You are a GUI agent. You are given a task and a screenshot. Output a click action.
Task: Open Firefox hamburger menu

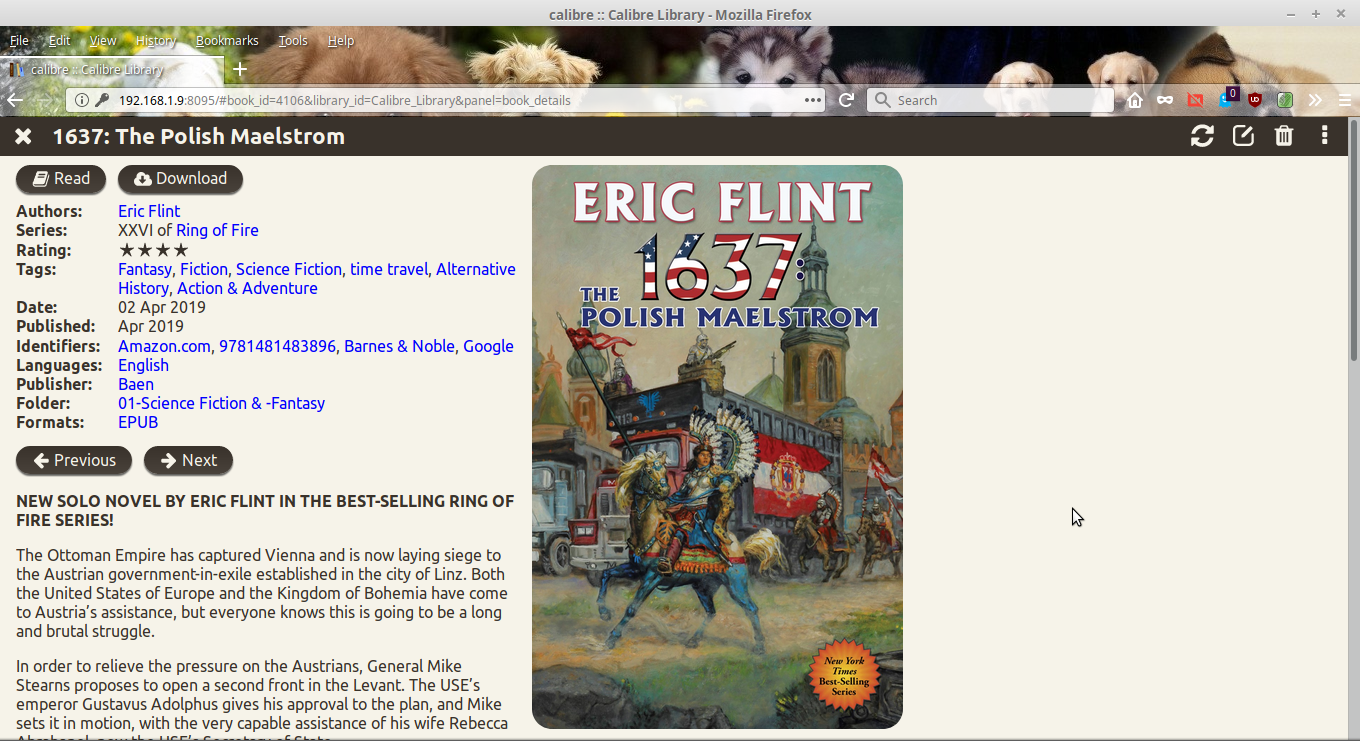pyautogui.click(x=1345, y=100)
